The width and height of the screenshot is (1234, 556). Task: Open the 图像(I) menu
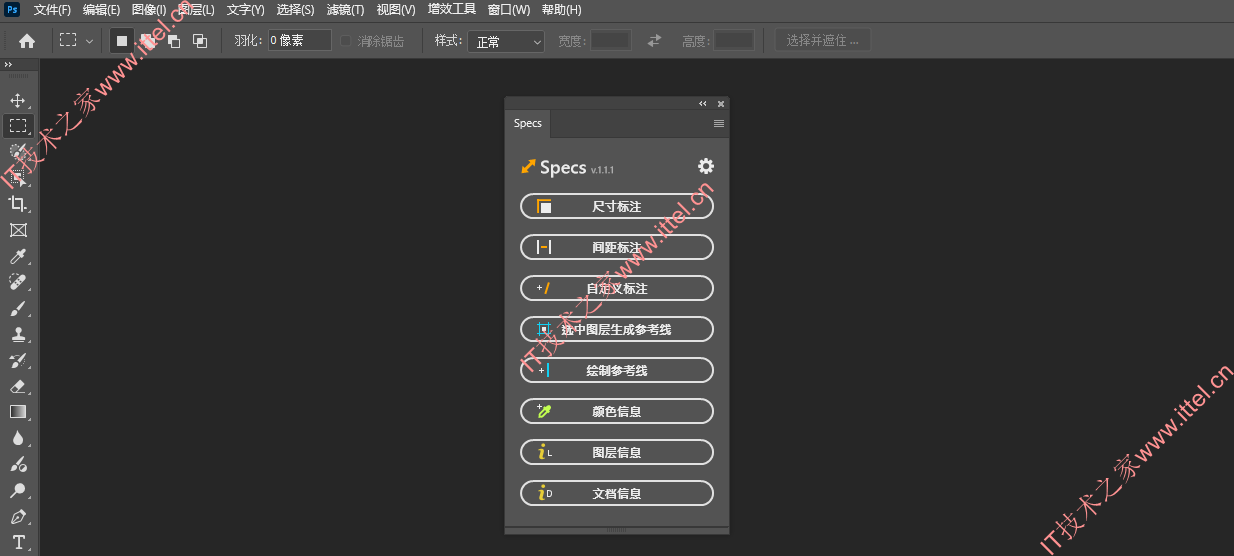(149, 10)
